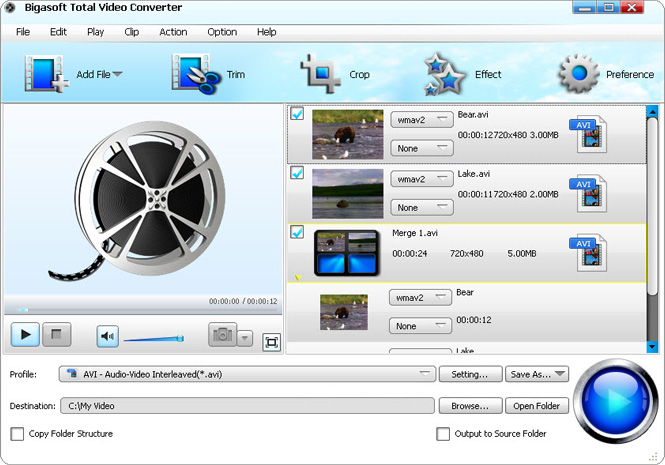Open wmav2 dropdown for merged Bear clip

pyautogui.click(x=420, y=297)
